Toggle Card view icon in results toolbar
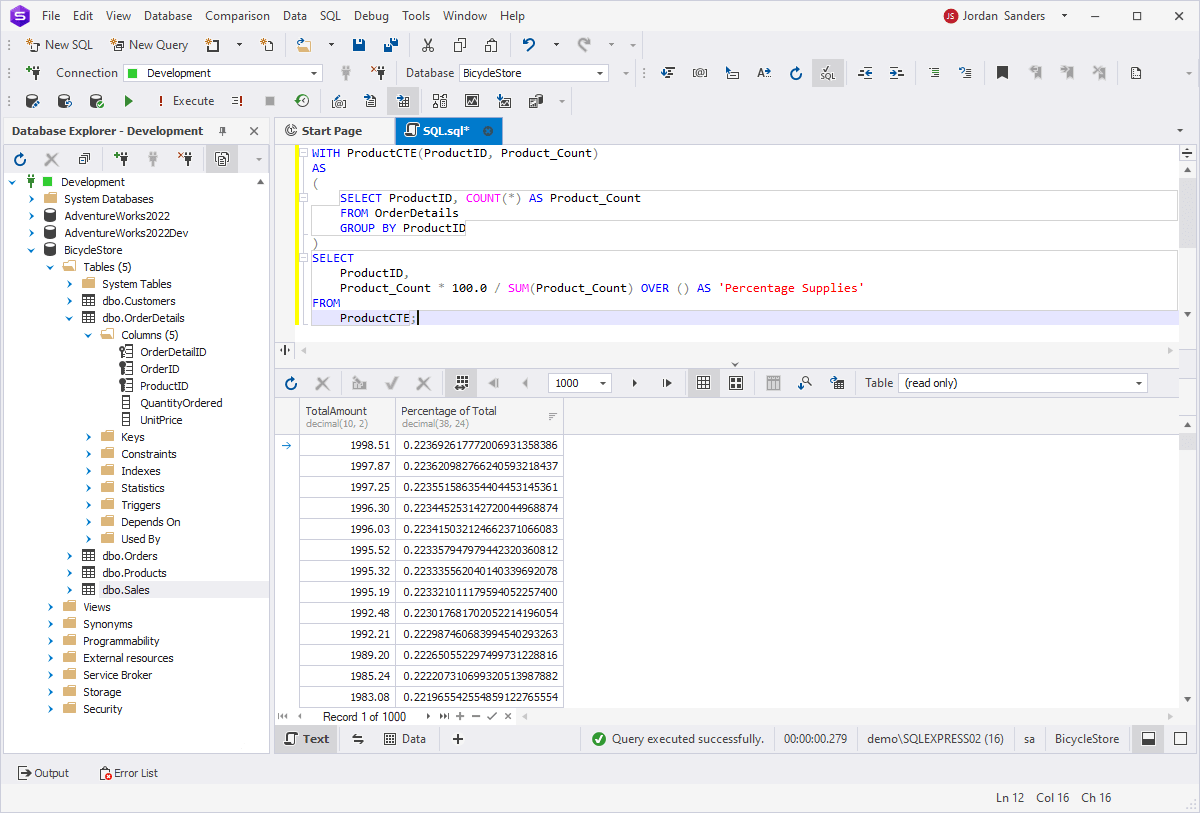The image size is (1200, 813). [736, 383]
